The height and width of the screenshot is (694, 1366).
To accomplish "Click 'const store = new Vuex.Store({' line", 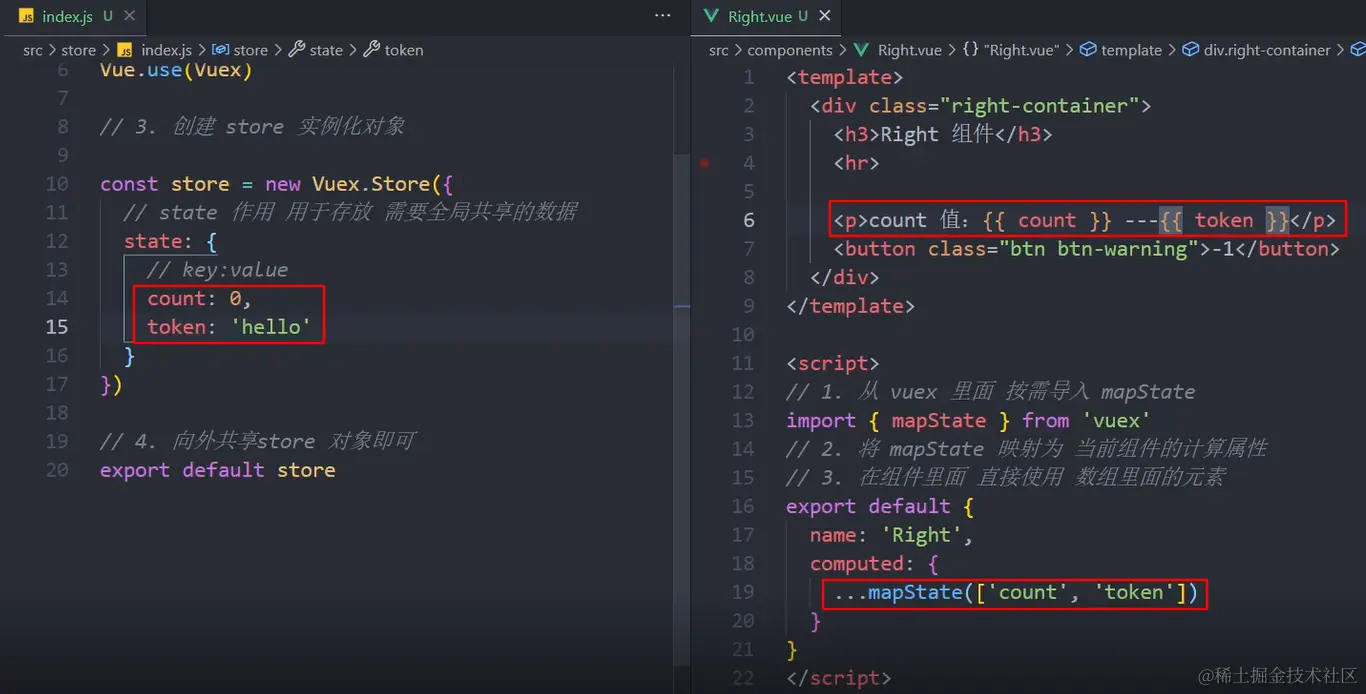I will coord(277,184).
